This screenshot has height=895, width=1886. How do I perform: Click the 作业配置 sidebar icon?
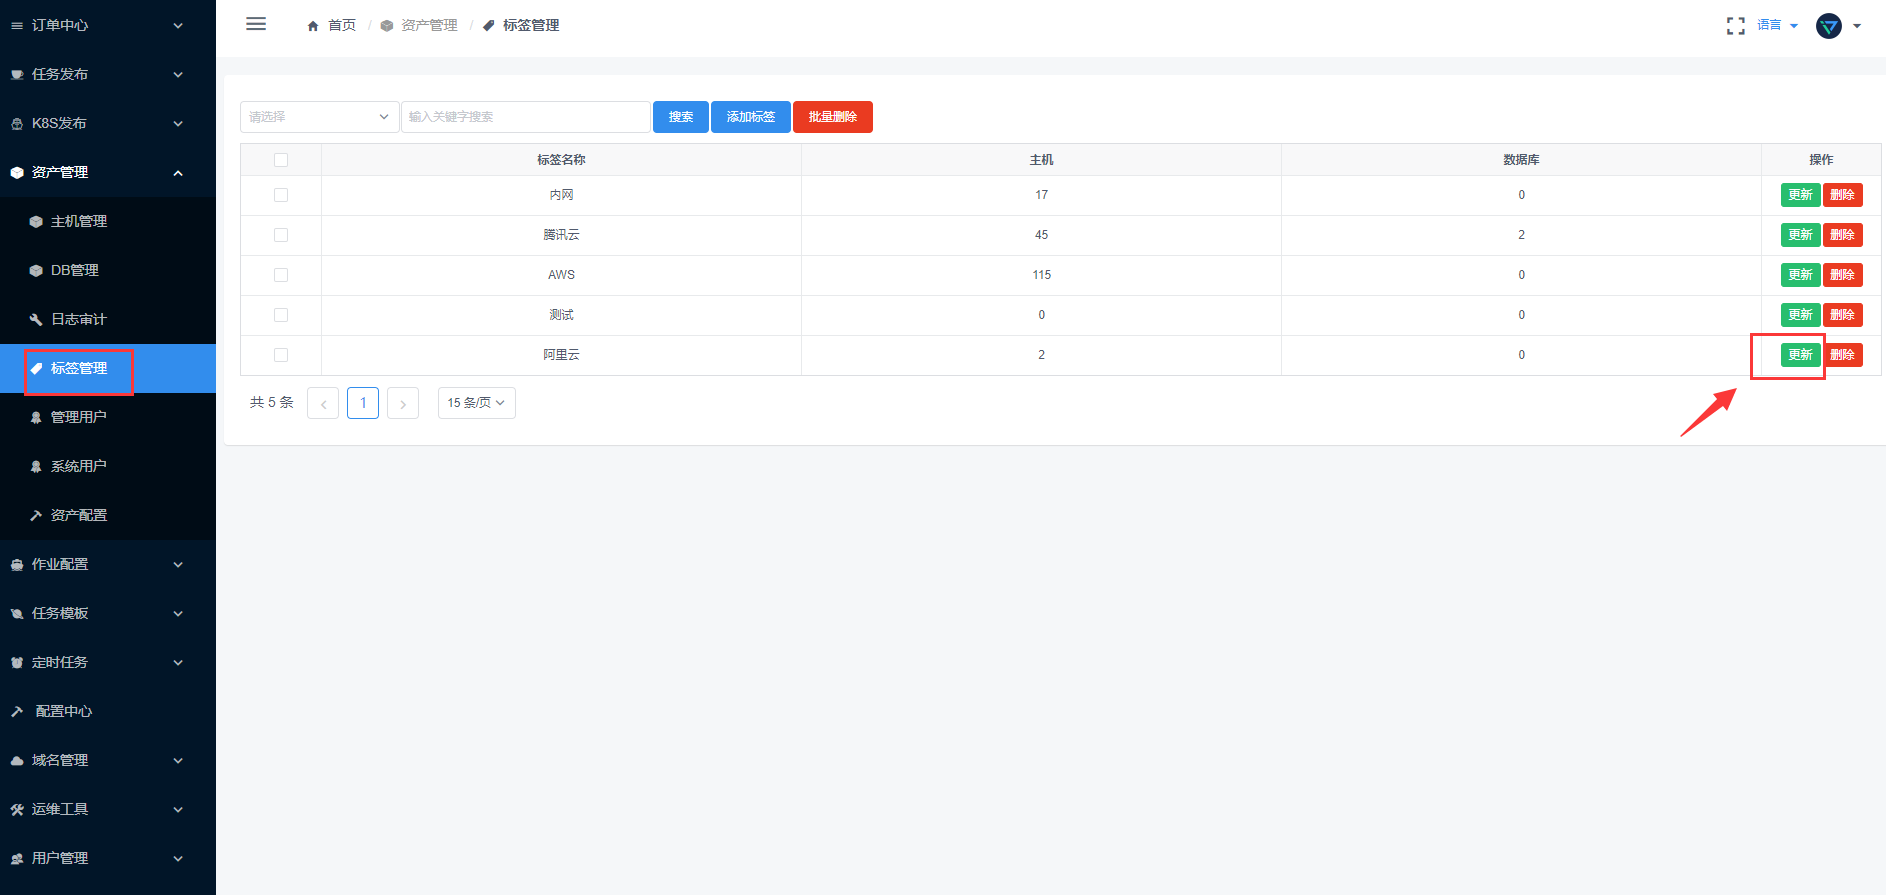click(x=17, y=565)
